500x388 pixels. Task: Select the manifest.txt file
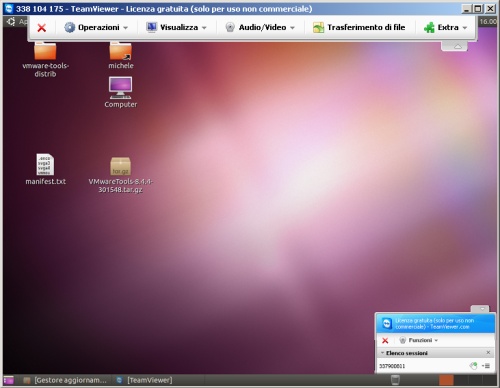tap(45, 169)
